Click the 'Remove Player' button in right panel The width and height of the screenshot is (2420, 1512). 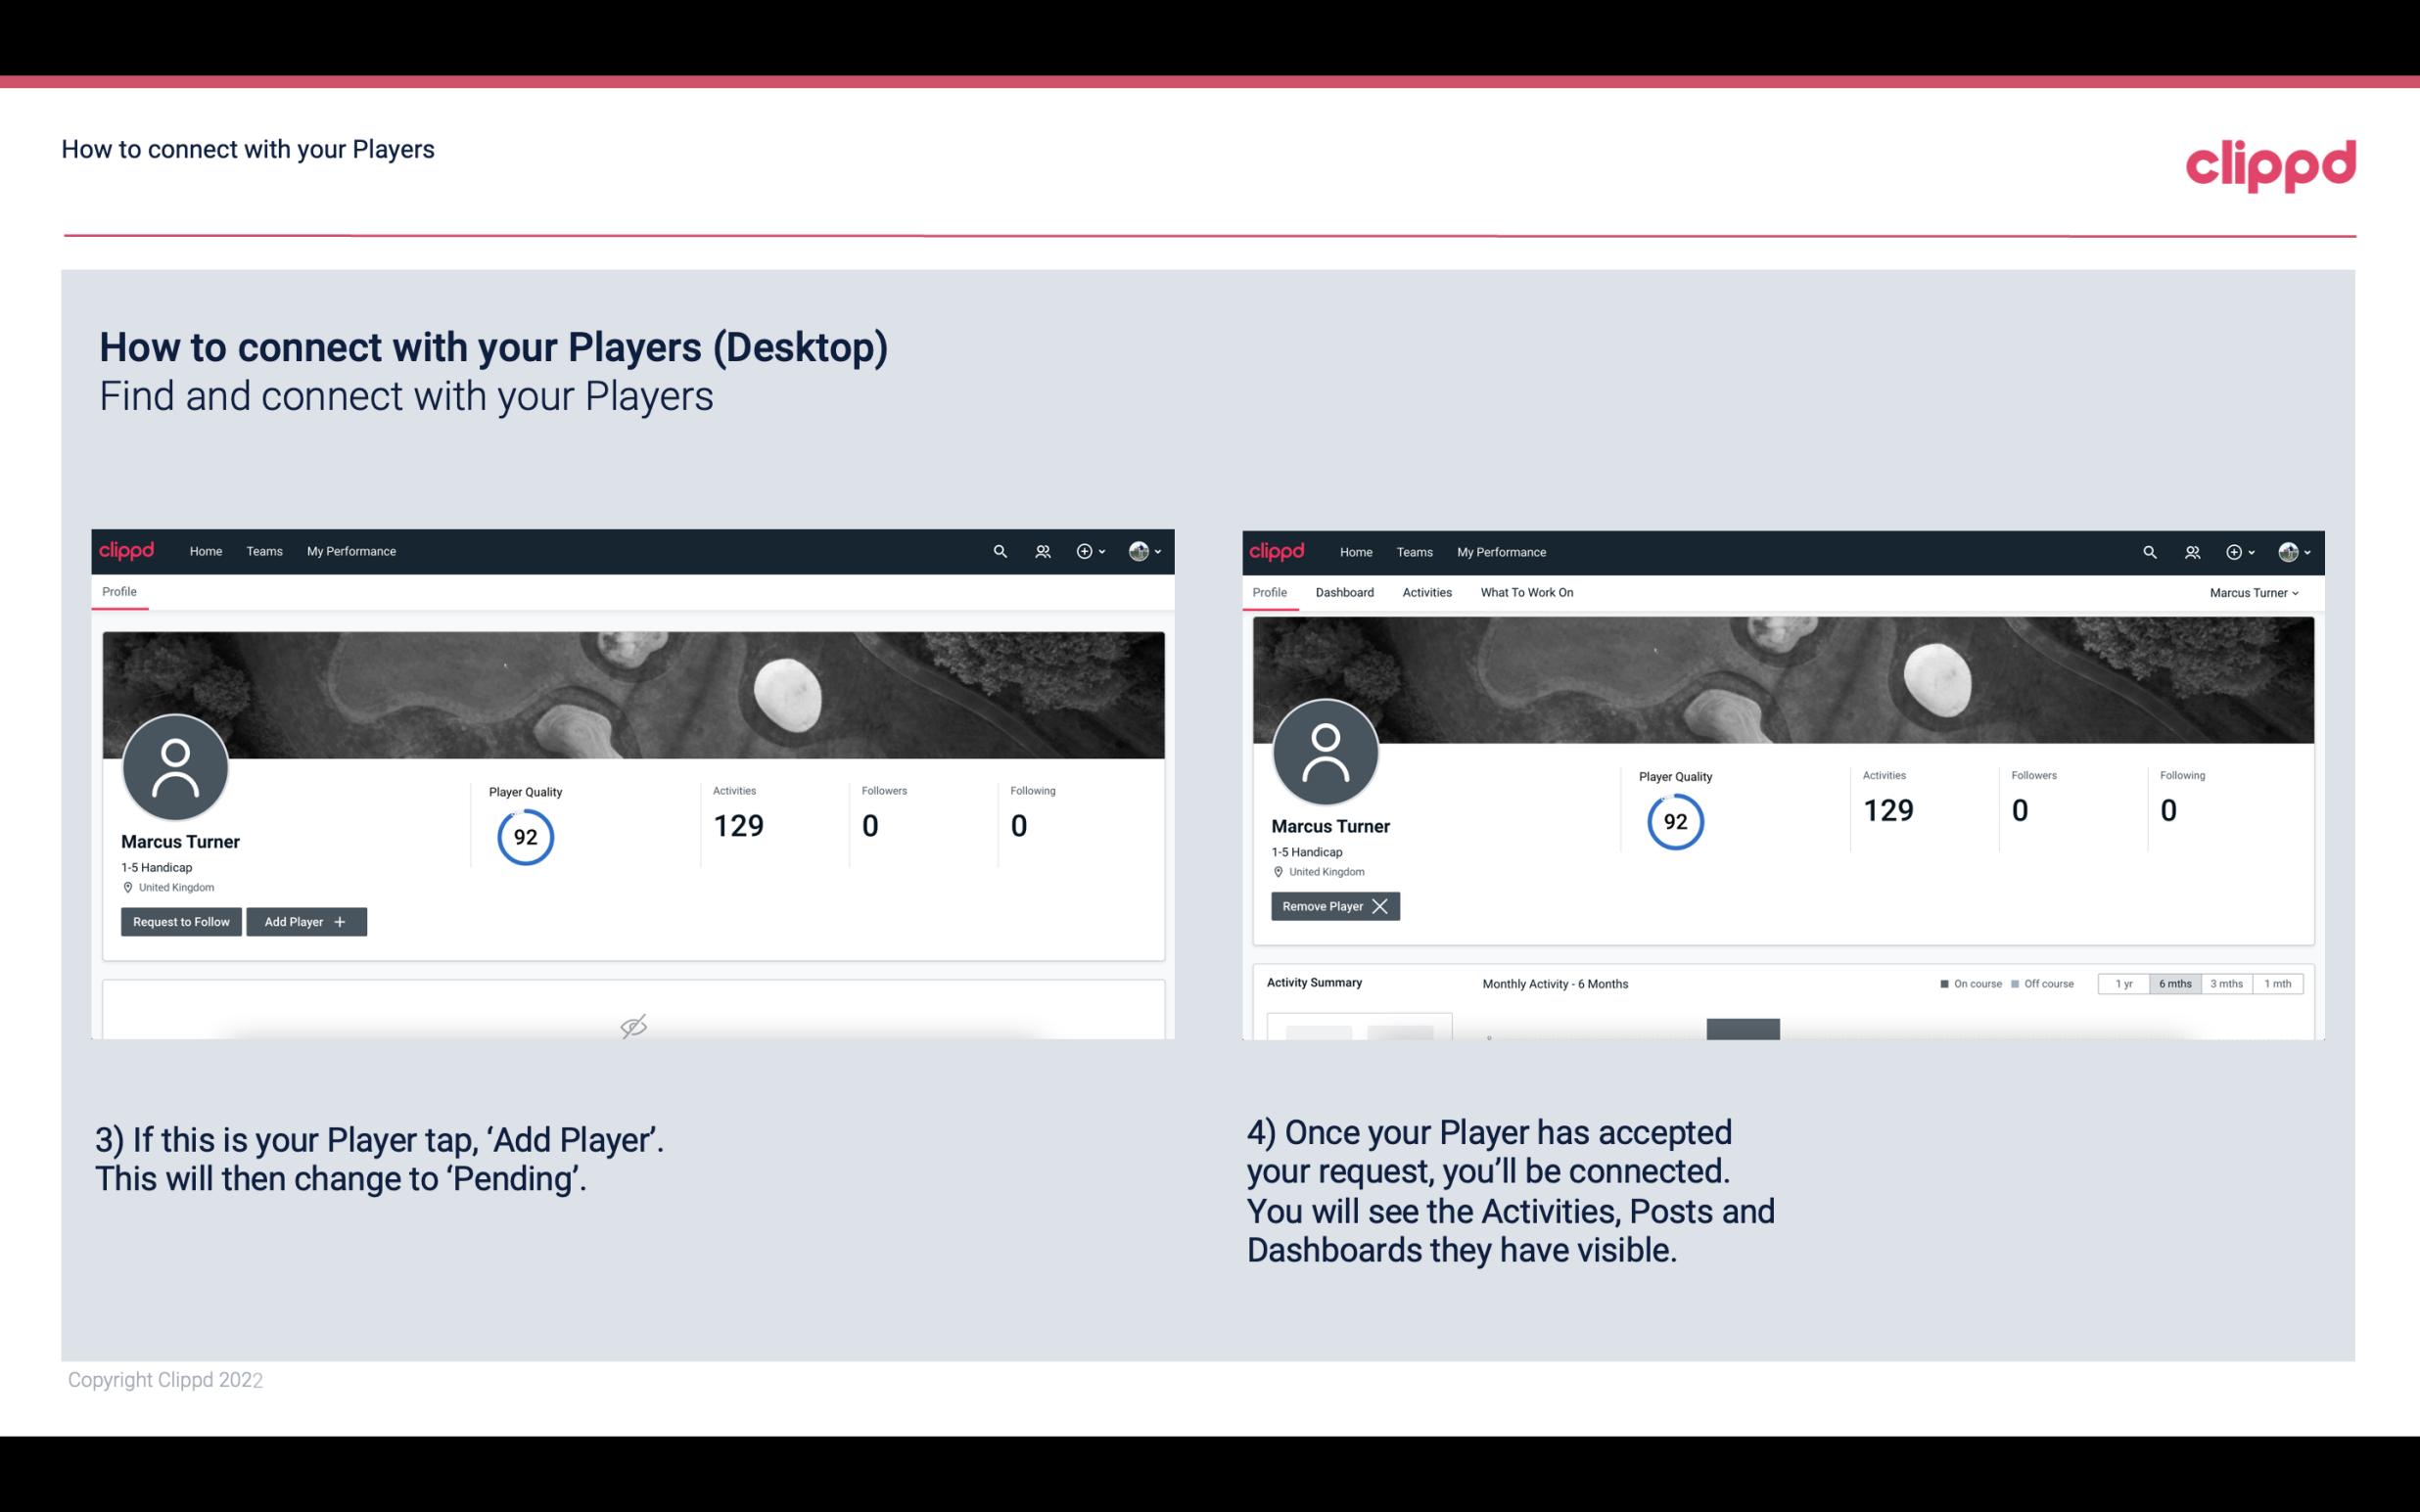1332,906
